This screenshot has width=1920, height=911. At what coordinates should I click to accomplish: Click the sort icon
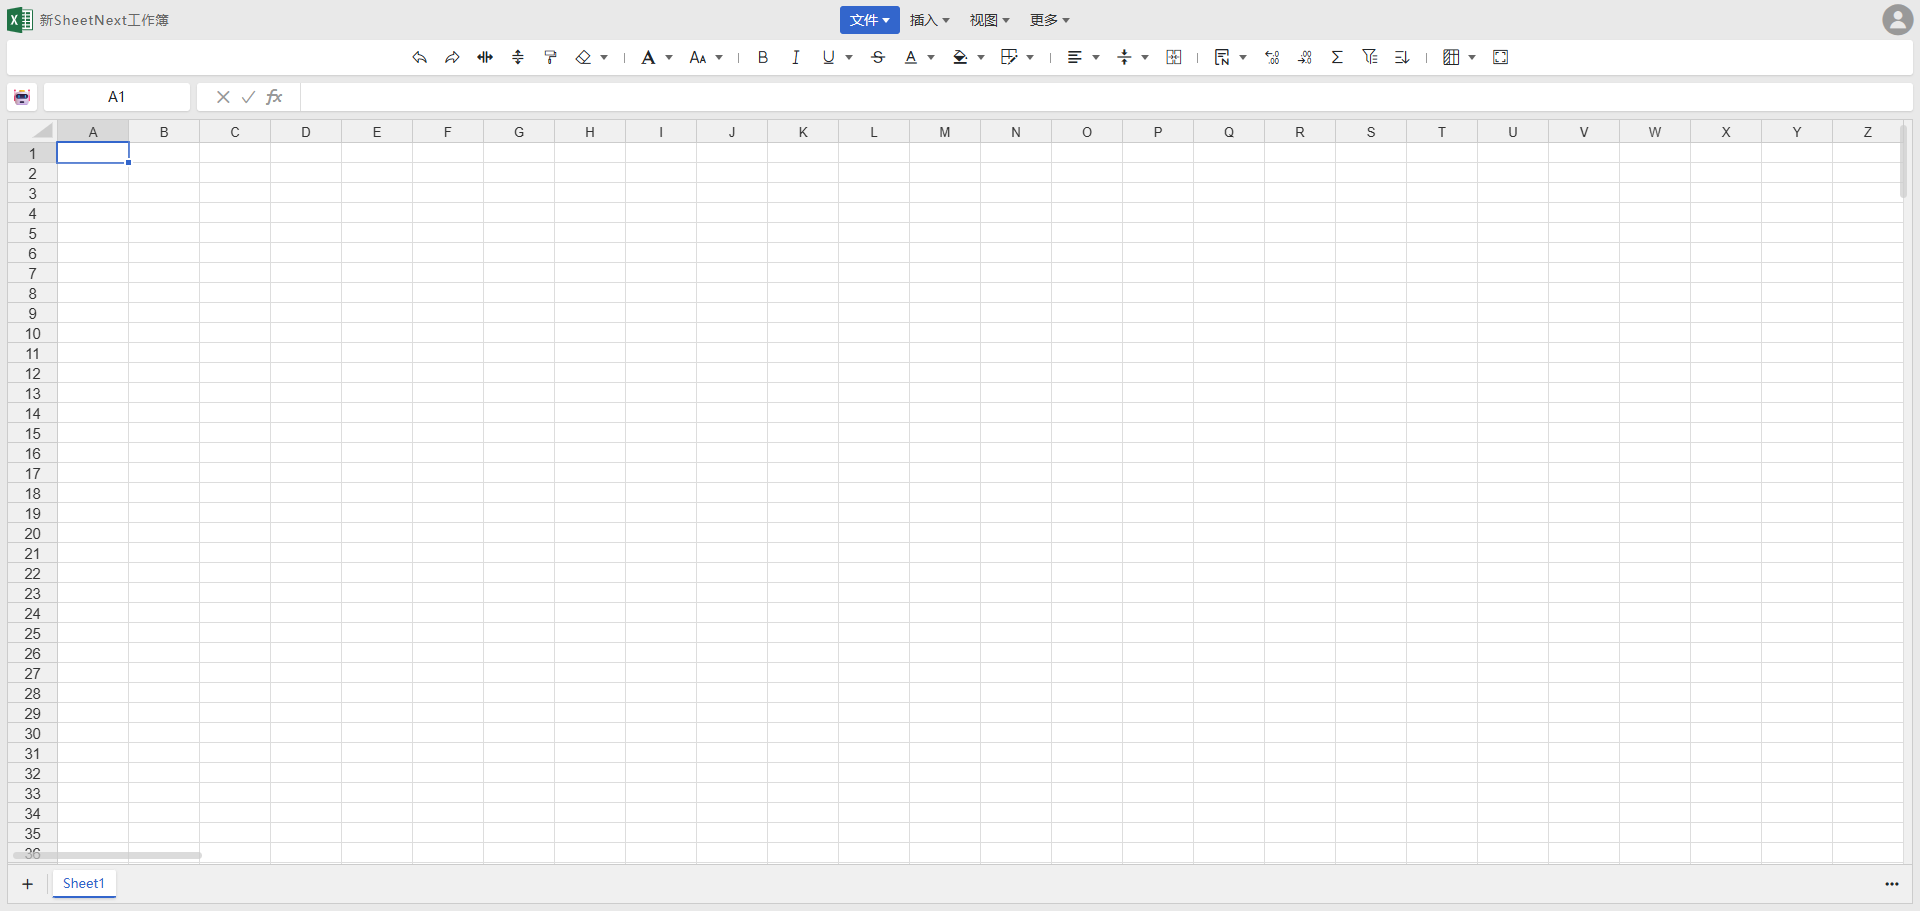pyautogui.click(x=1402, y=58)
